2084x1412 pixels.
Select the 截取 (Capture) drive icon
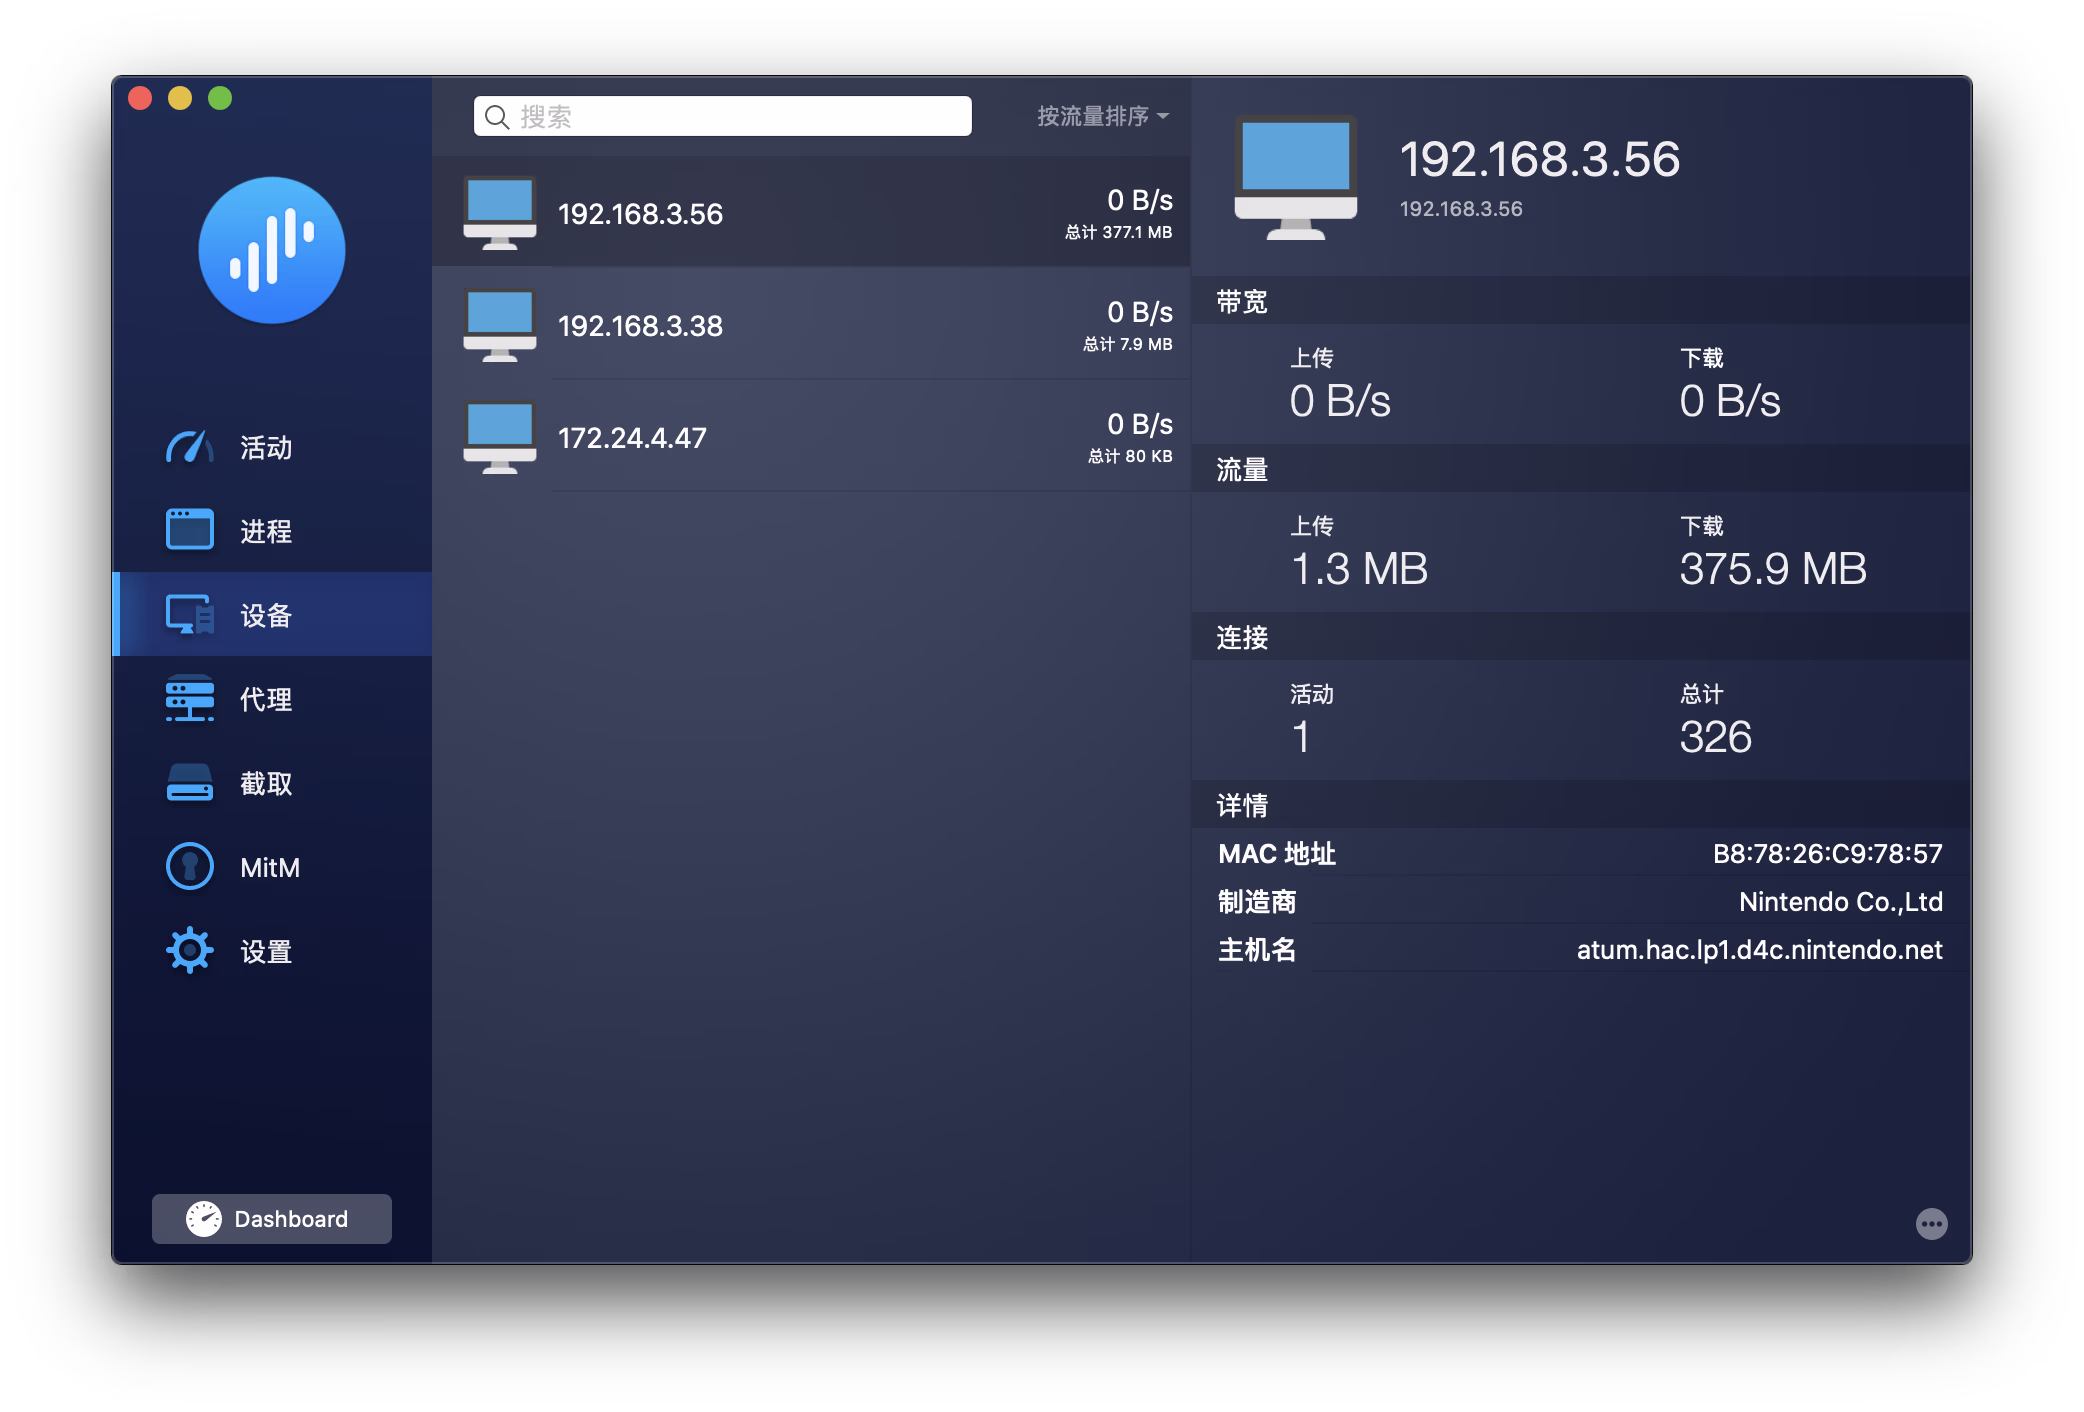click(x=189, y=783)
